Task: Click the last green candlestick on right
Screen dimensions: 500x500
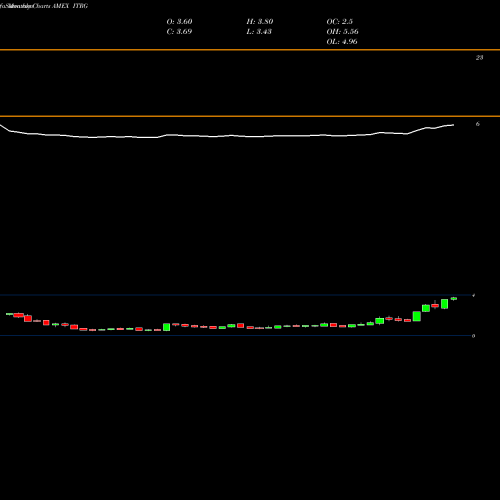Action: point(454,299)
